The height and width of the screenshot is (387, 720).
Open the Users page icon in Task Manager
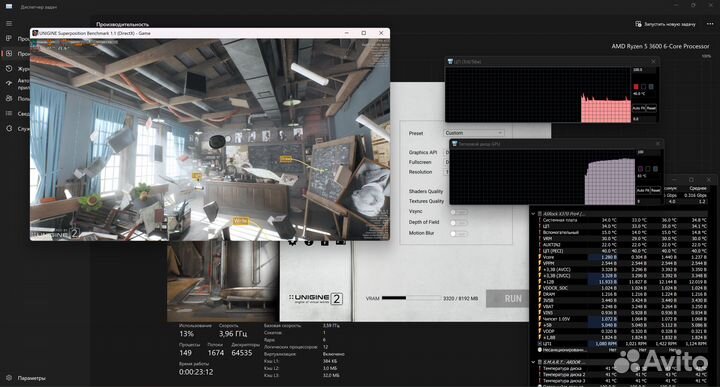click(x=9, y=98)
